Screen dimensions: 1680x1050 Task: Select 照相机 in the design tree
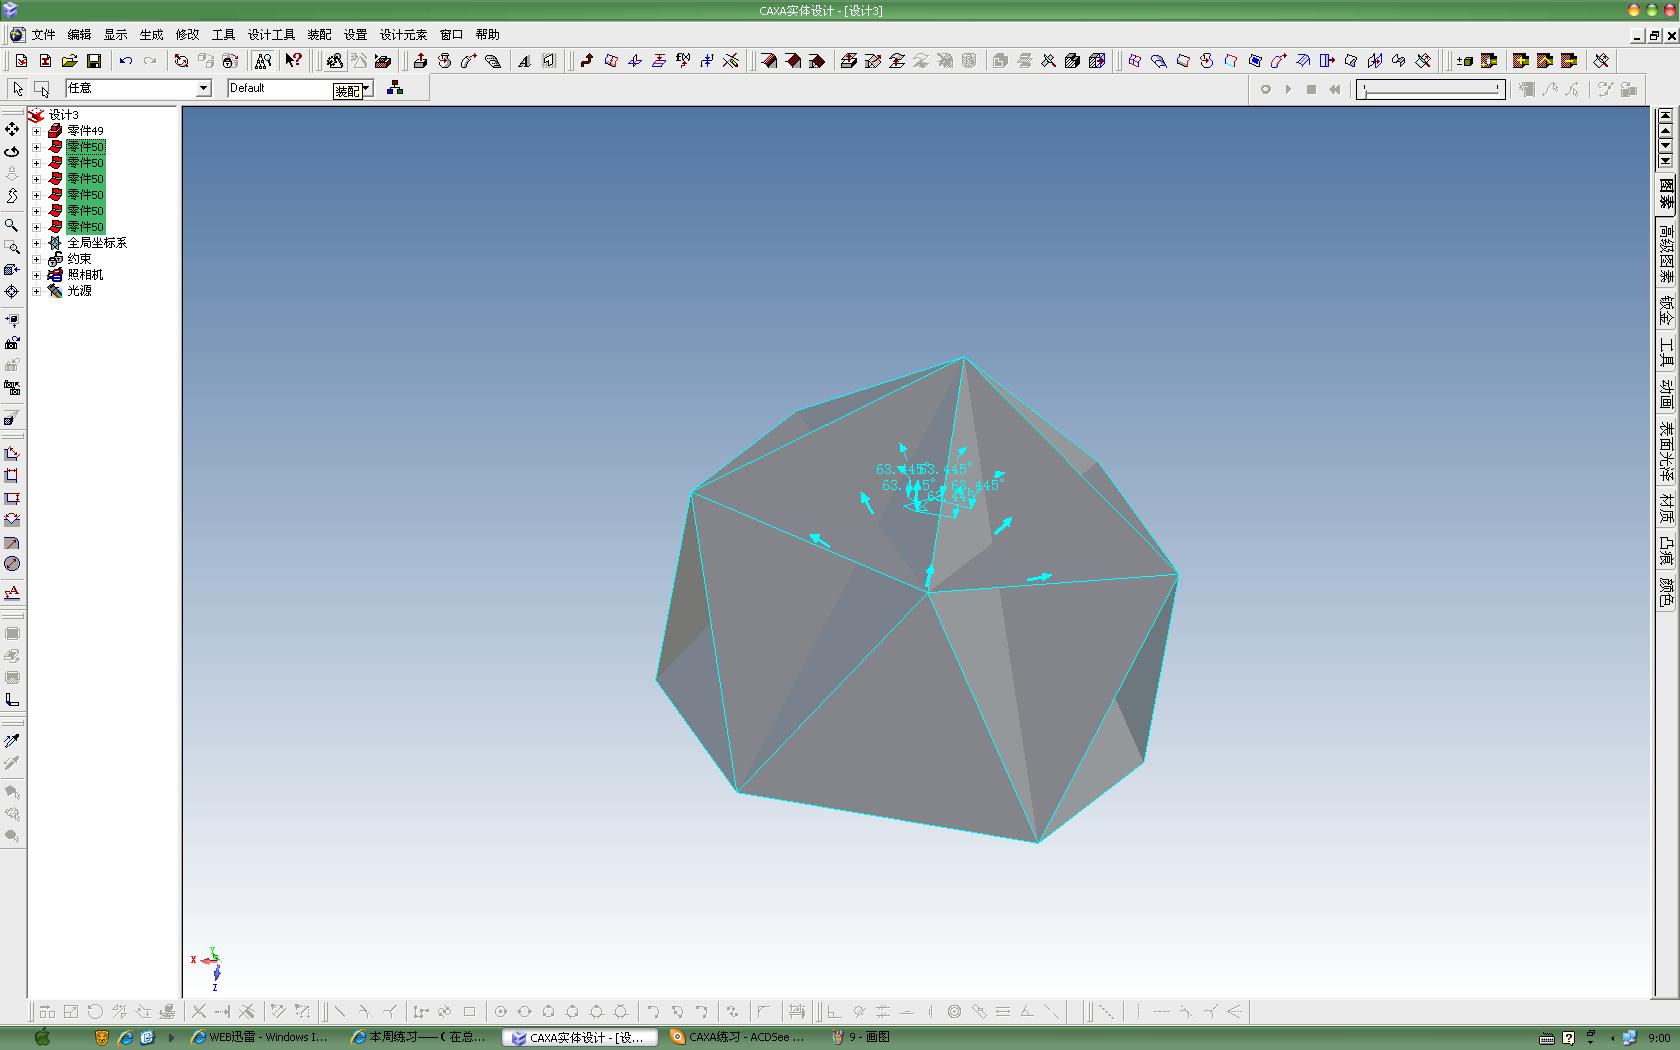[x=85, y=275]
